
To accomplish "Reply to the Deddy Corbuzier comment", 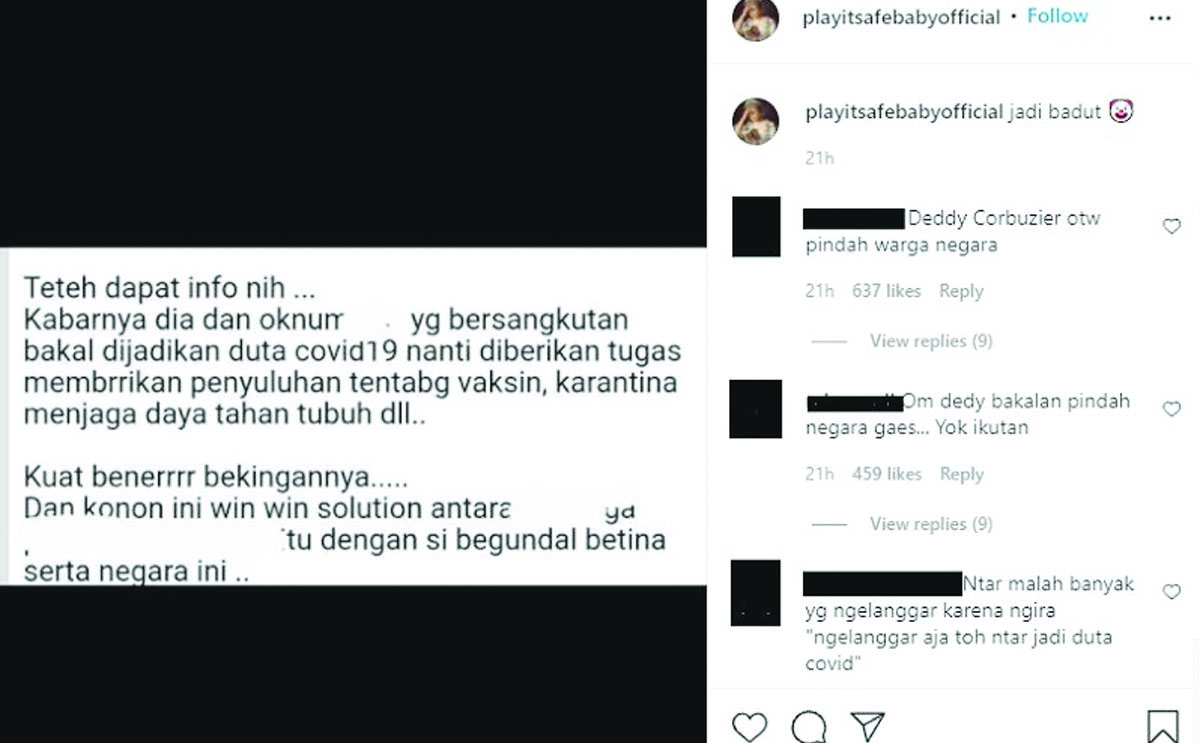I will 961,291.
